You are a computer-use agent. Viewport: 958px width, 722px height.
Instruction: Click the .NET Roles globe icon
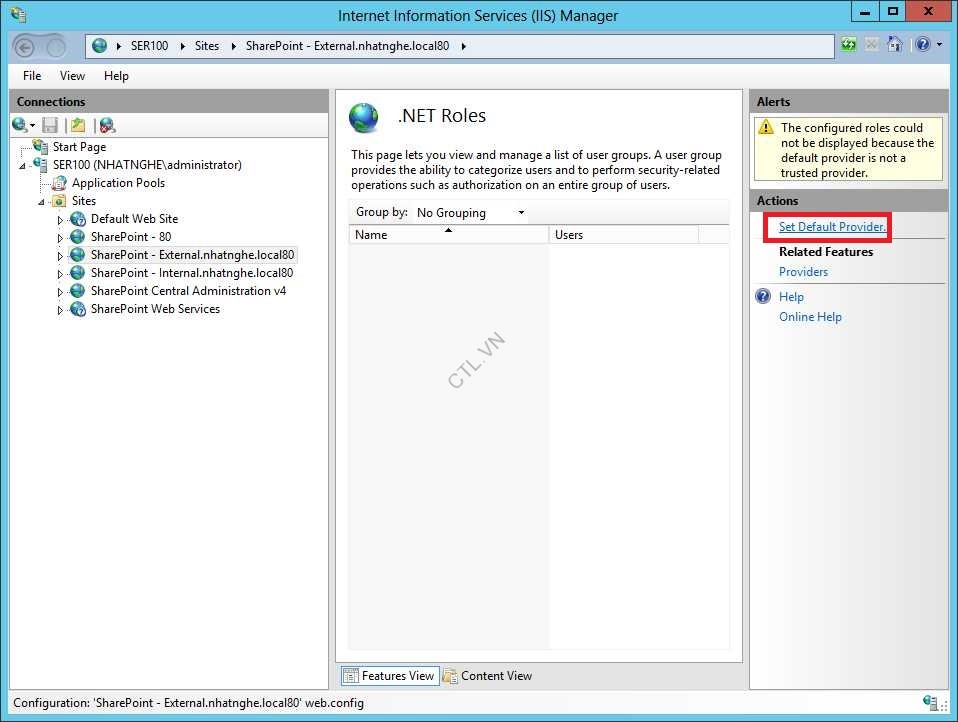(364, 117)
